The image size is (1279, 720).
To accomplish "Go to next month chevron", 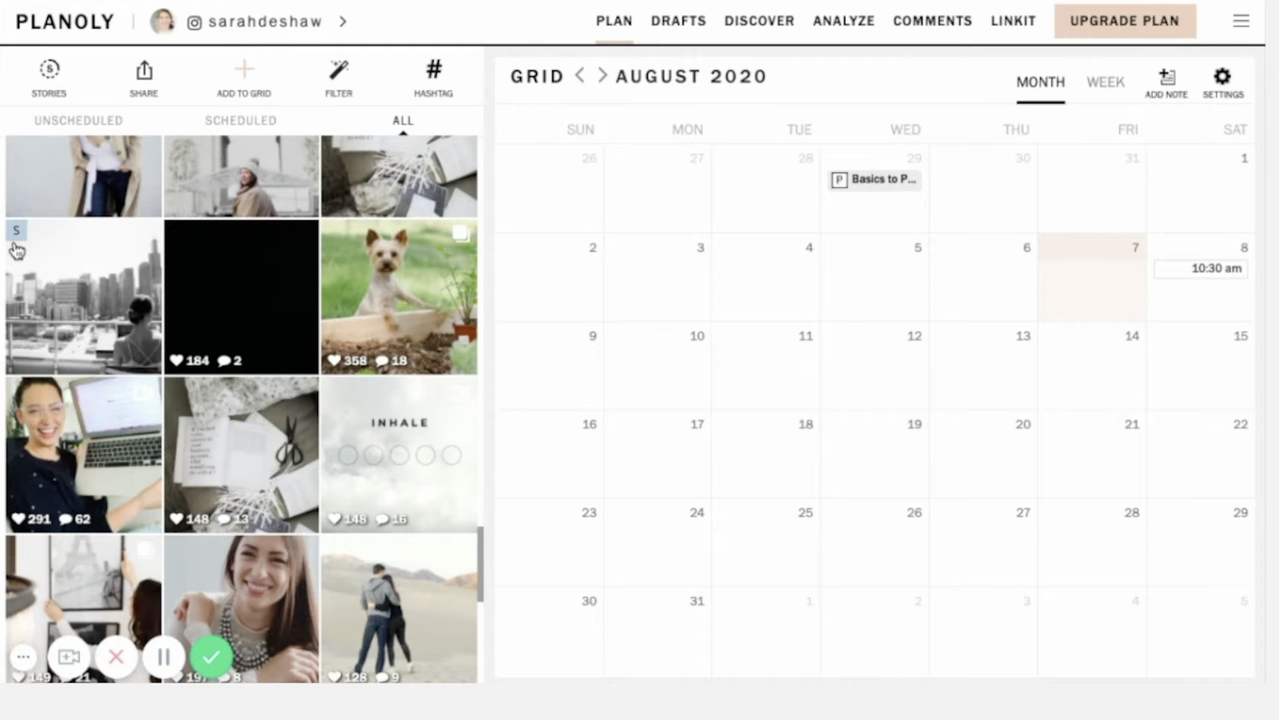I will (602, 76).
